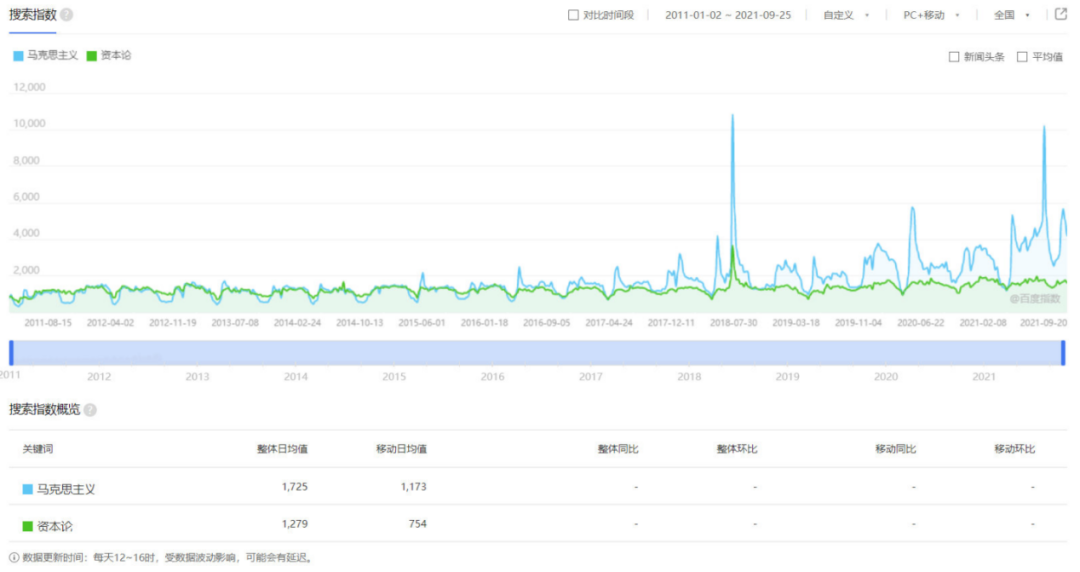Click the 2018 blue spike peak on chart
The width and height of the screenshot is (1080, 572).
pyautogui.click(x=732, y=116)
